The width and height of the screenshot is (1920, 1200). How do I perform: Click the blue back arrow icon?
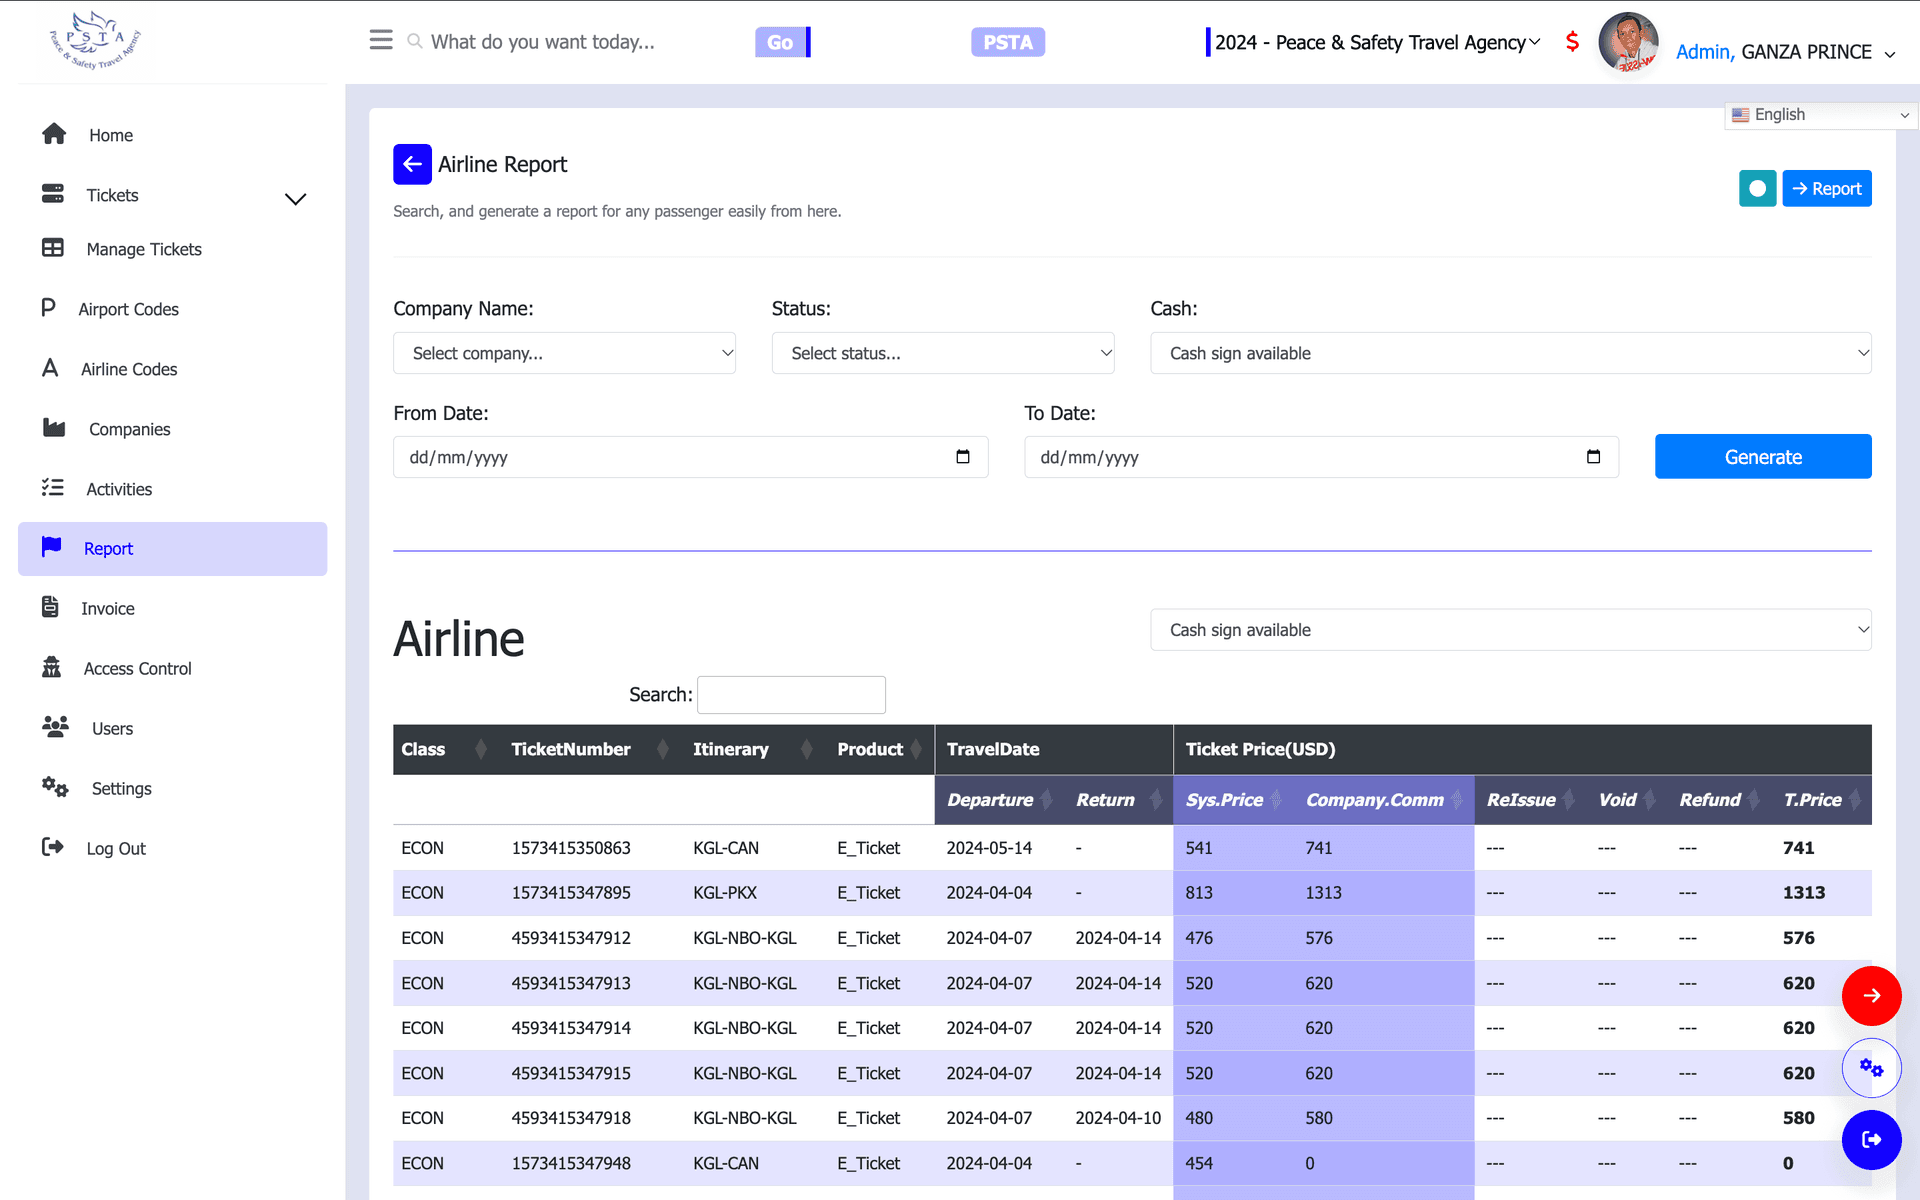point(412,164)
